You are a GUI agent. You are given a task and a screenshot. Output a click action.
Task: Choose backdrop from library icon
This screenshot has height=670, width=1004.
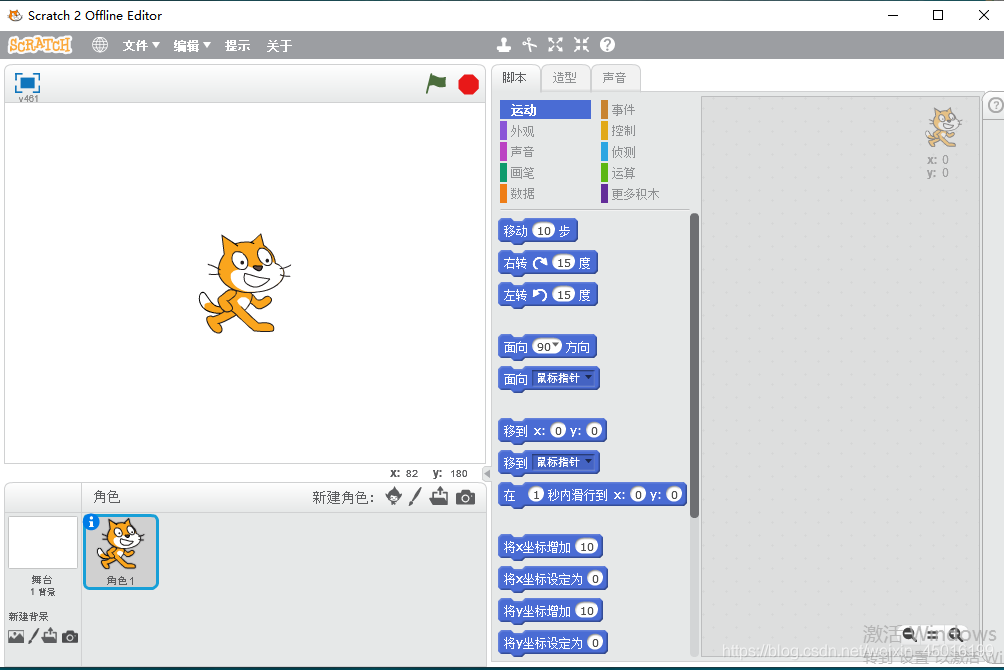click(16, 636)
